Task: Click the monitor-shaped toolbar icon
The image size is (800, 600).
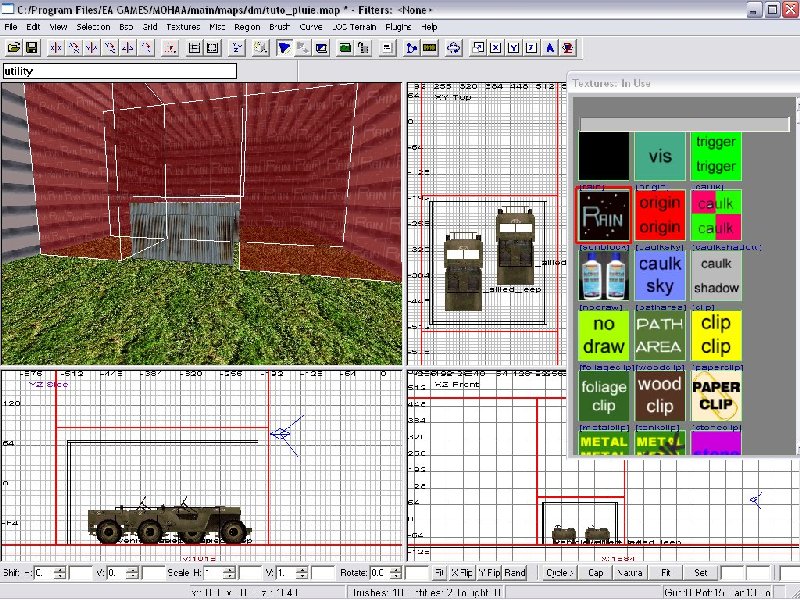Action: [x=321, y=48]
